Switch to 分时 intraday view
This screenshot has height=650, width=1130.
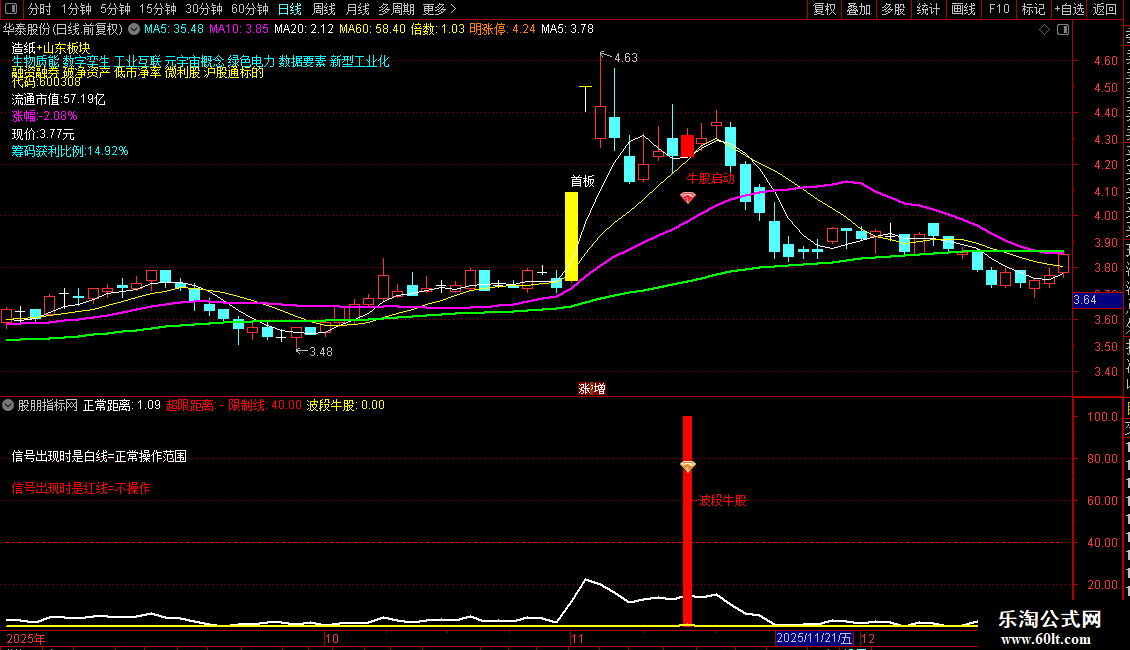click(40, 9)
